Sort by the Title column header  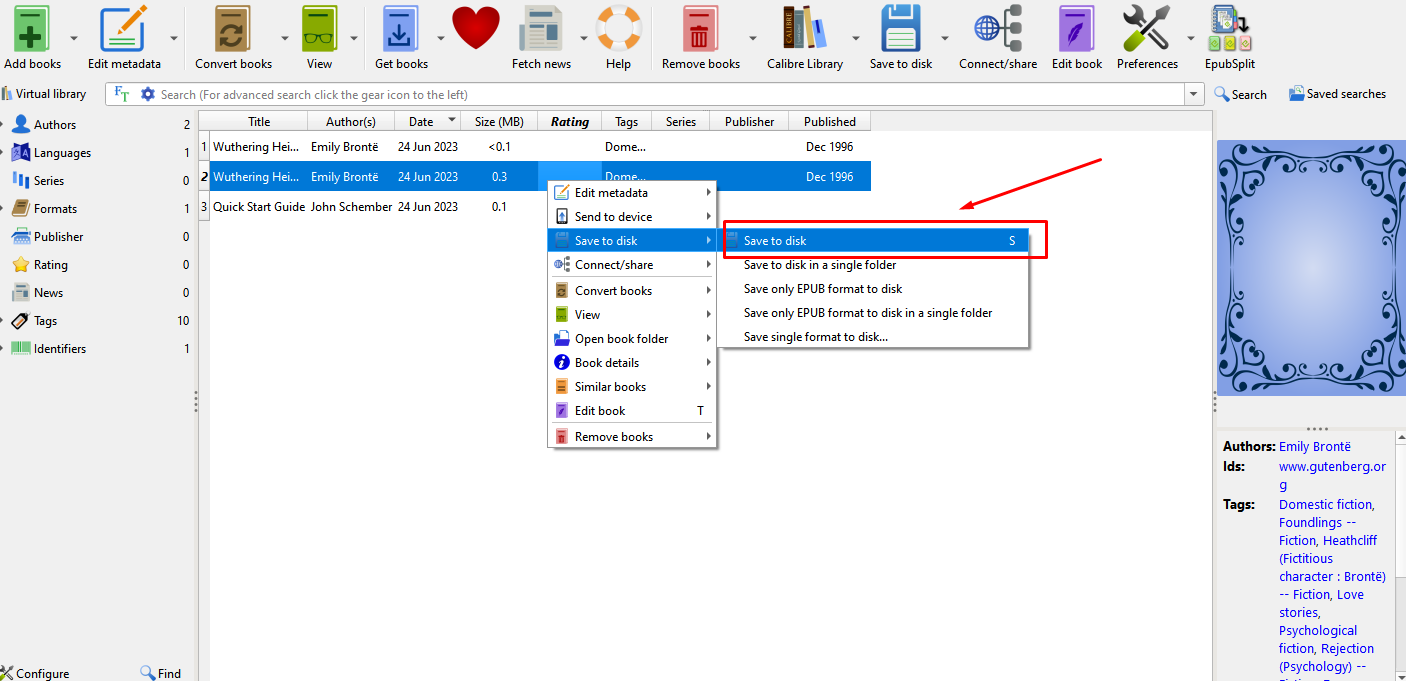point(259,121)
